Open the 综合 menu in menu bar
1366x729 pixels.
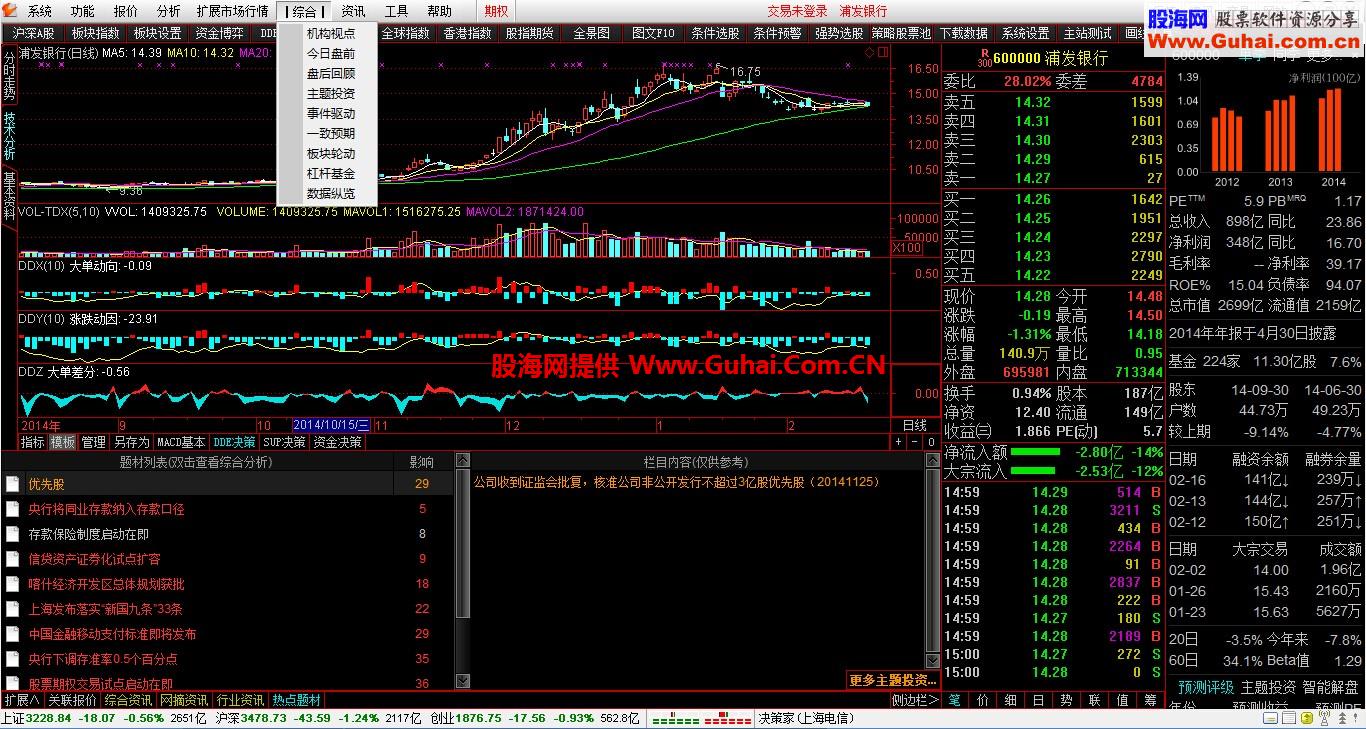pyautogui.click(x=305, y=11)
